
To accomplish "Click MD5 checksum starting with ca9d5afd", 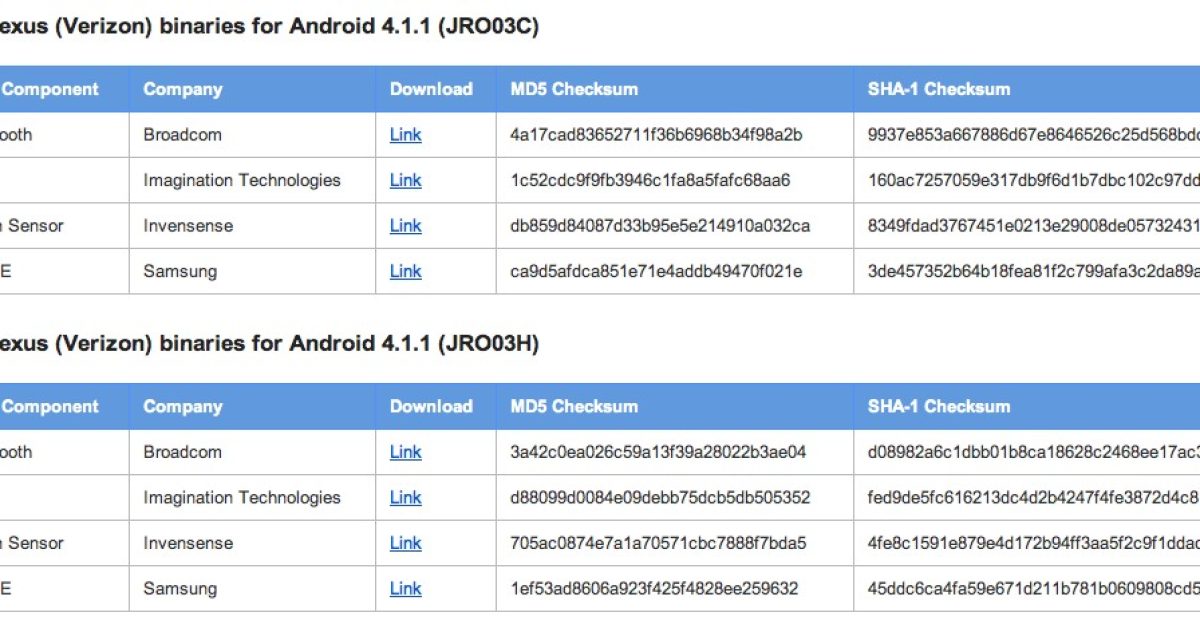I will 656,272.
